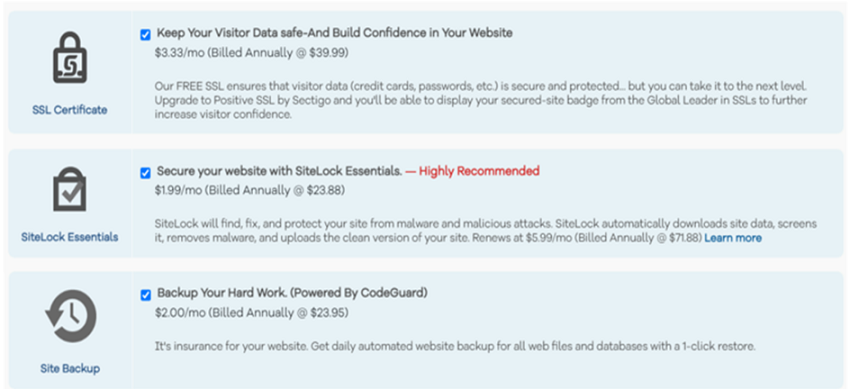The image size is (850, 389).
Task: Click the $1.99/mo SiteLock price line
Action: point(250,190)
